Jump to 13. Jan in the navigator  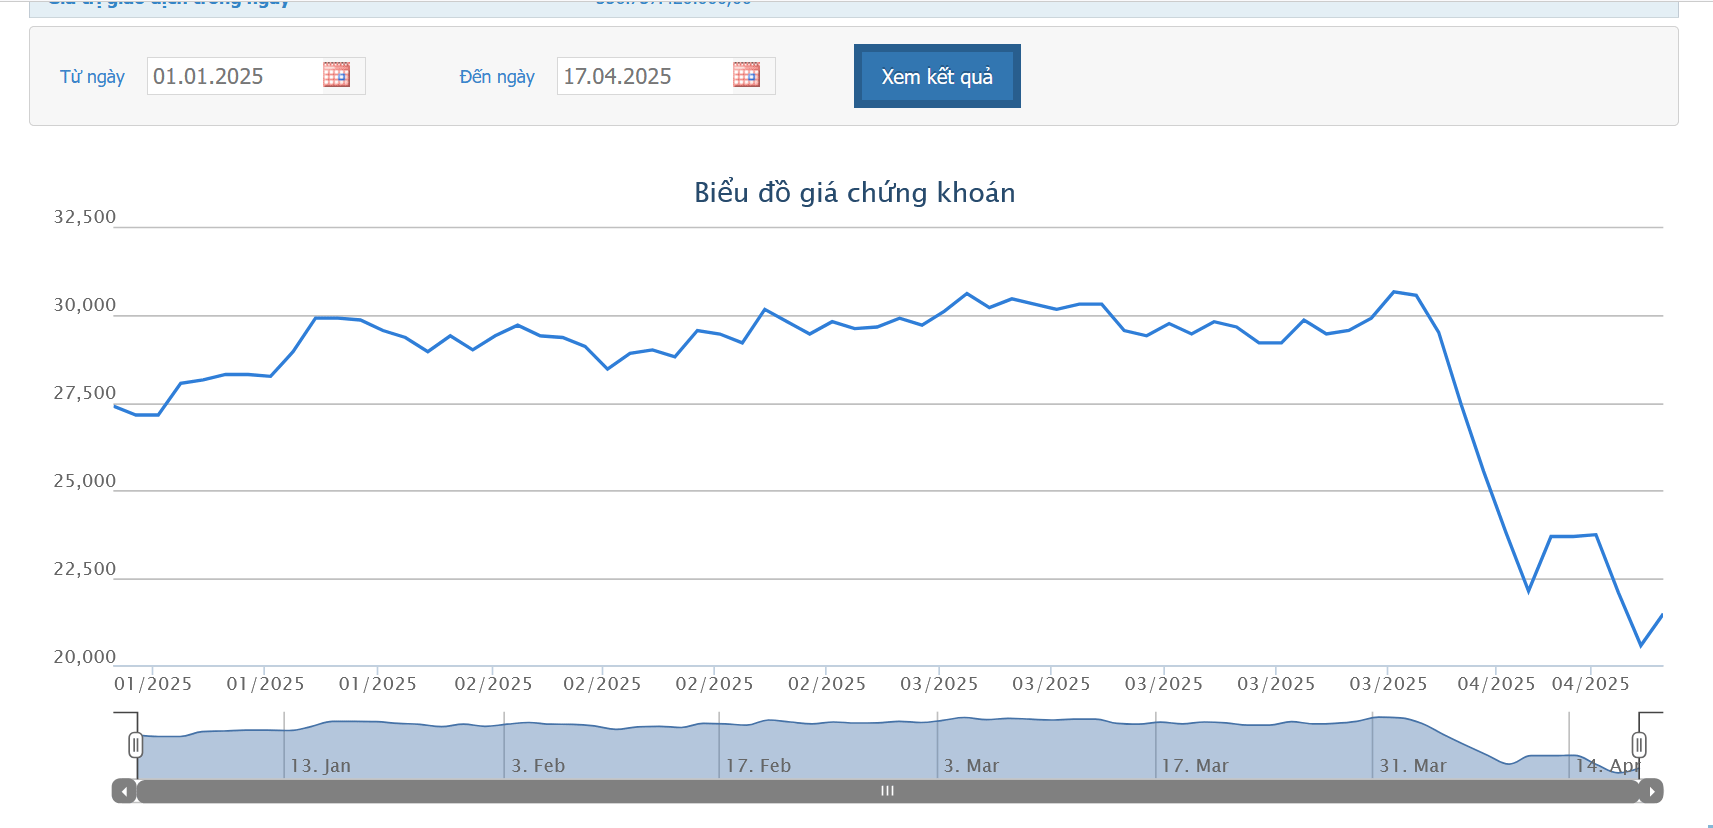pos(320,765)
